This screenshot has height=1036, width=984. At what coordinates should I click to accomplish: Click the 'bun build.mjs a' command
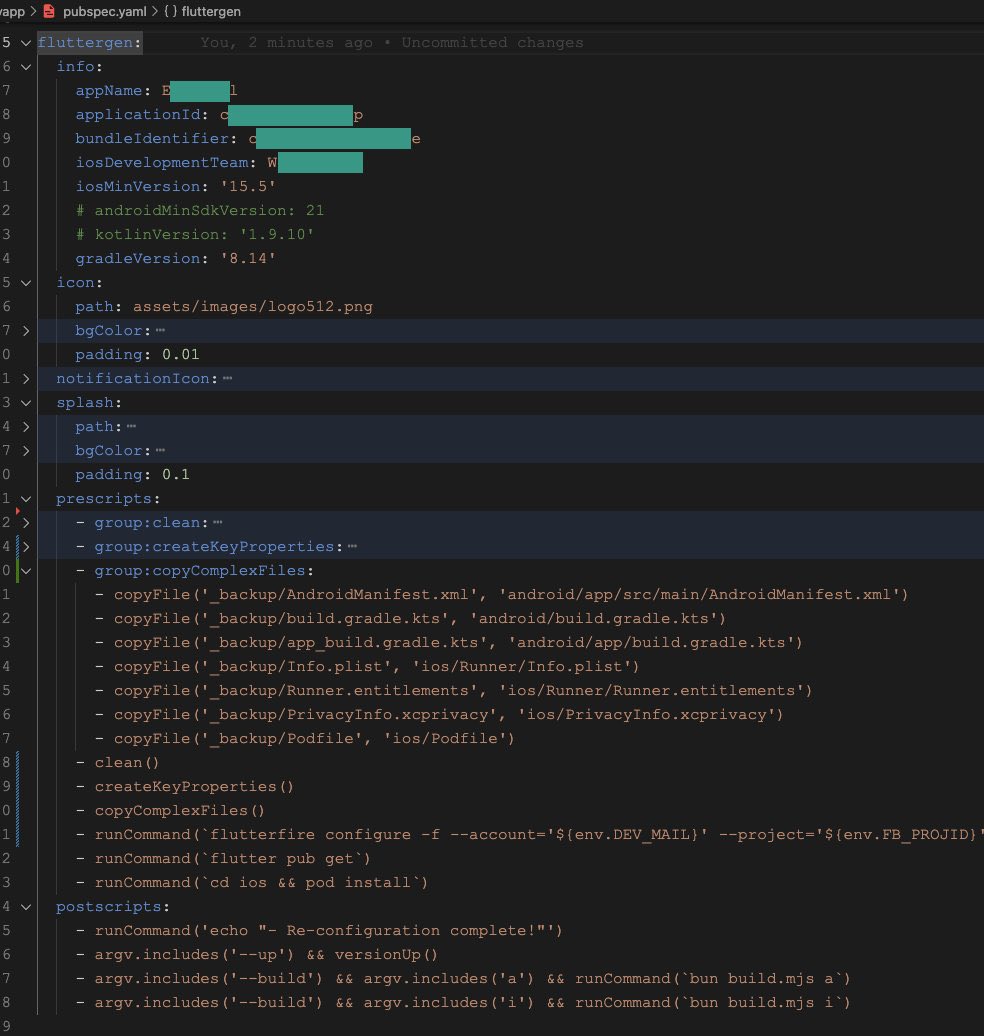[x=713, y=979]
